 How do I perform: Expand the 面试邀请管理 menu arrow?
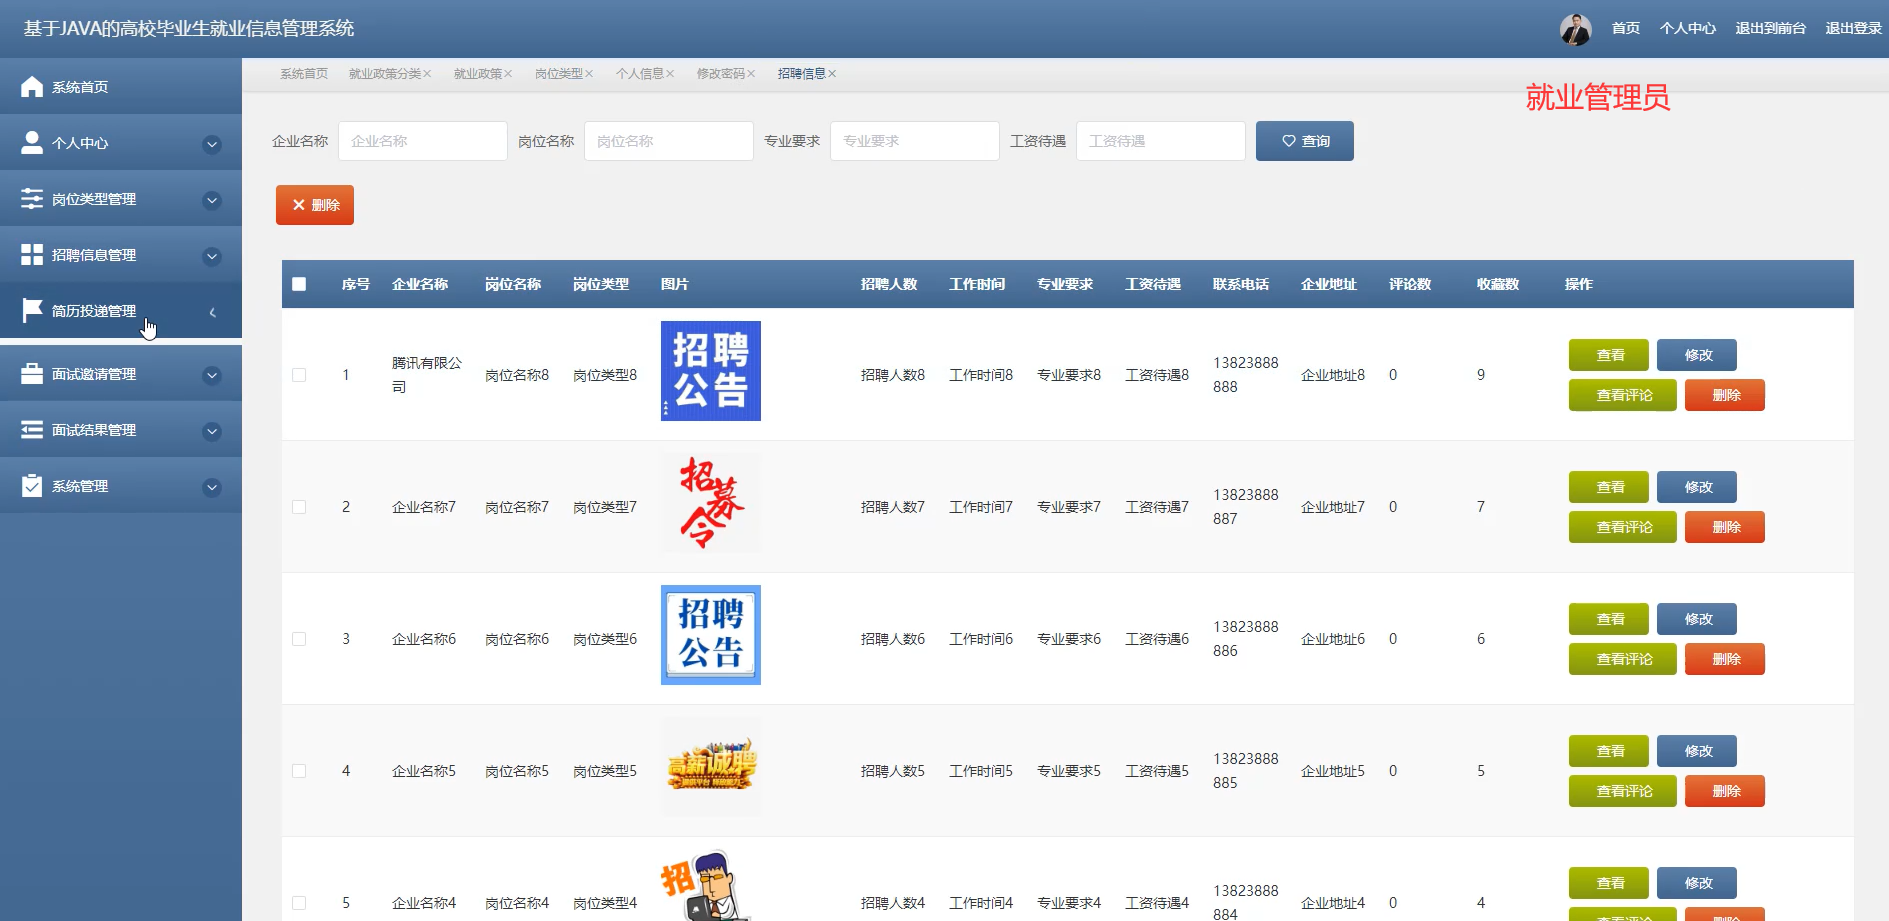[x=212, y=375]
